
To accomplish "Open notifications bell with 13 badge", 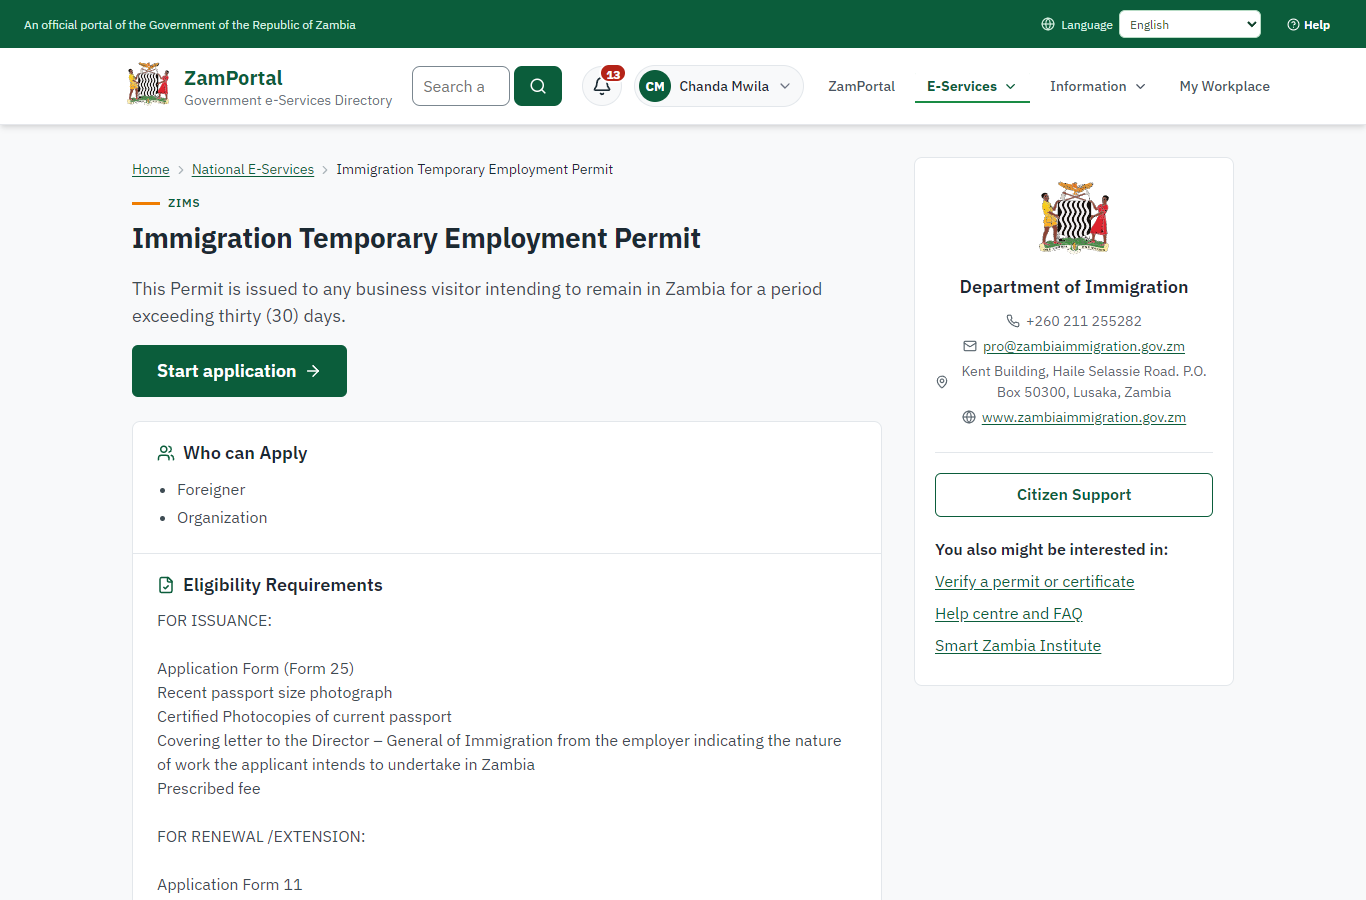I will pyautogui.click(x=602, y=86).
